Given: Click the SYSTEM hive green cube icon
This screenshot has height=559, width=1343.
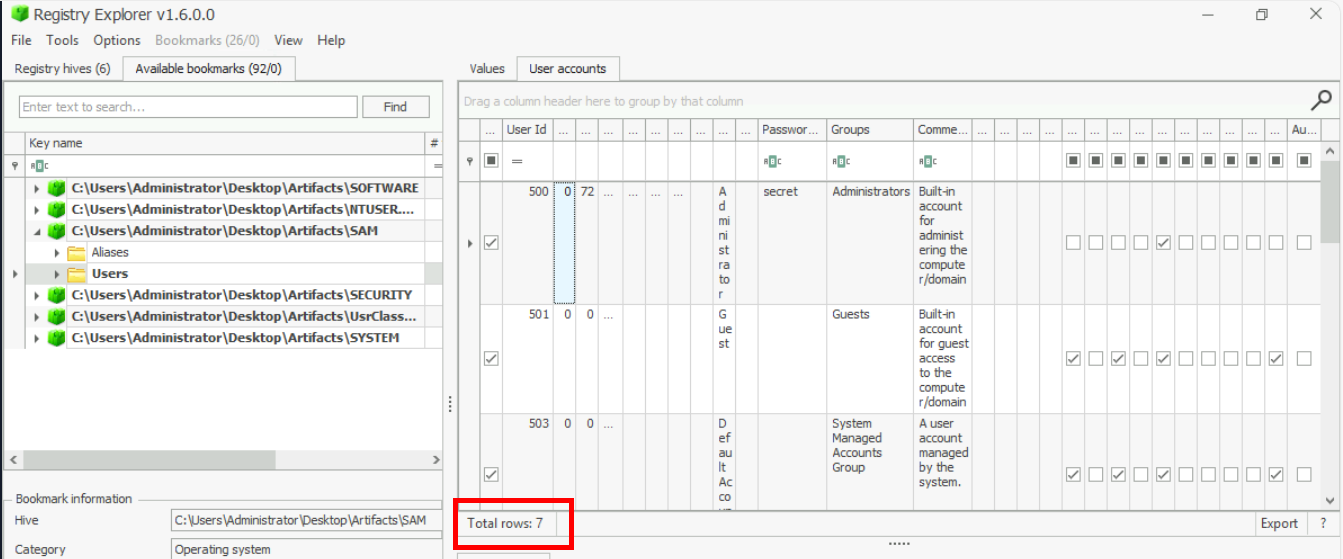Looking at the screenshot, I should (x=58, y=338).
